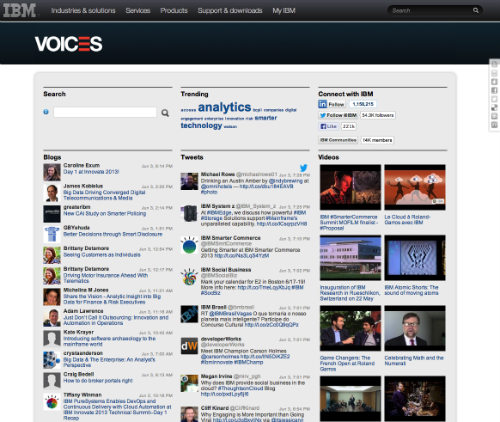This screenshot has width=500, height=422.
Task: Click the #IBMEdge hashtag link
Action: [x=219, y=213]
